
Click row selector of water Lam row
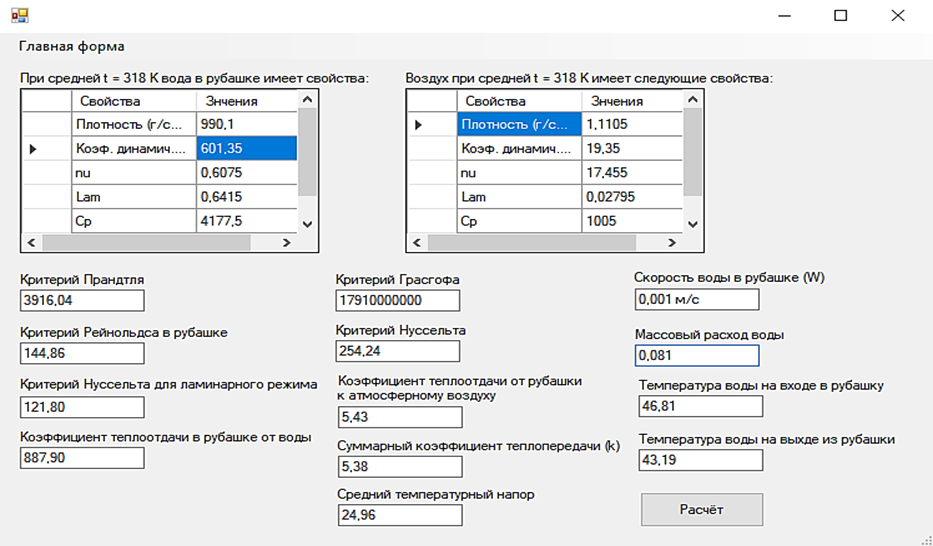[x=47, y=197]
